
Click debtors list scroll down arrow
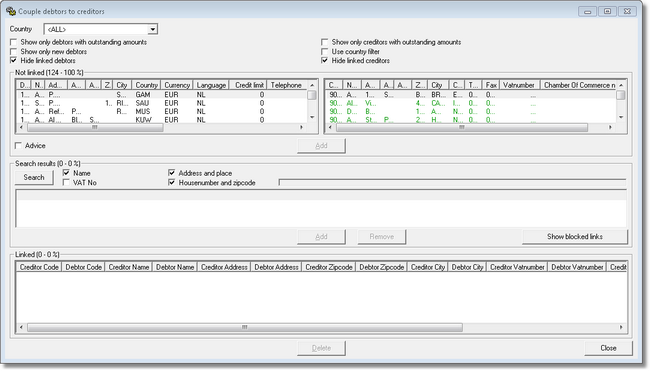click(x=312, y=118)
